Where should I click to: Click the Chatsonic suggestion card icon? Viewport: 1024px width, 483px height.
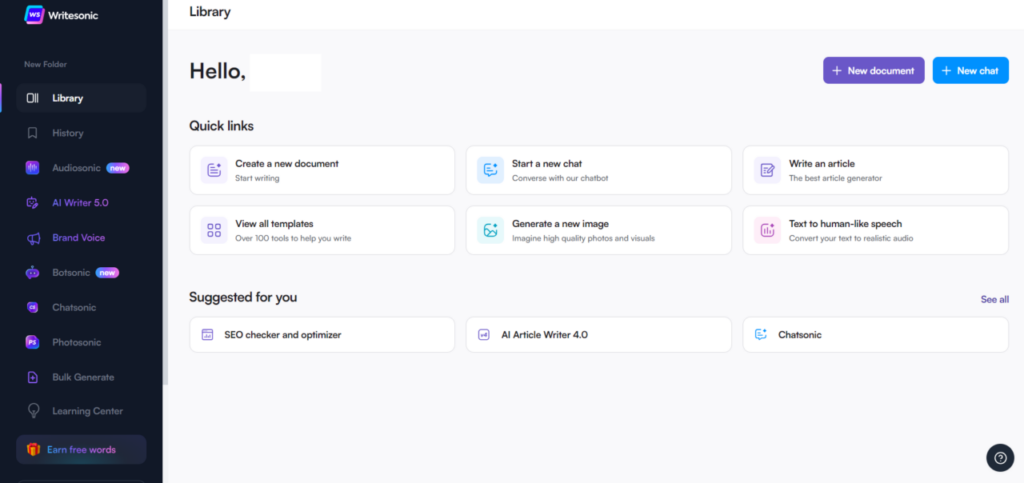[761, 335]
